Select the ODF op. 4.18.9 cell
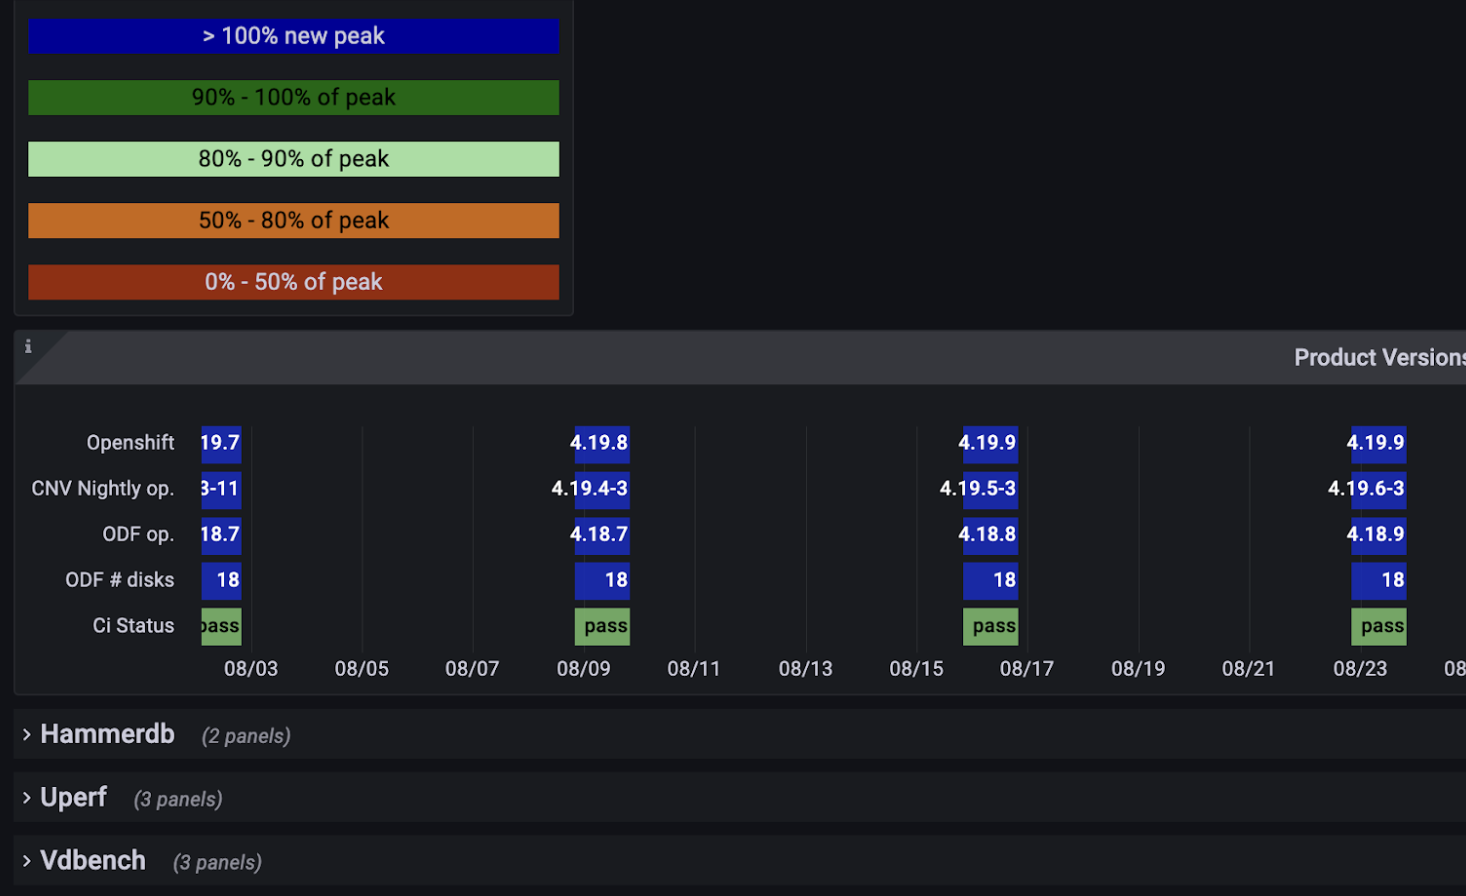The image size is (1466, 896). click(1377, 534)
